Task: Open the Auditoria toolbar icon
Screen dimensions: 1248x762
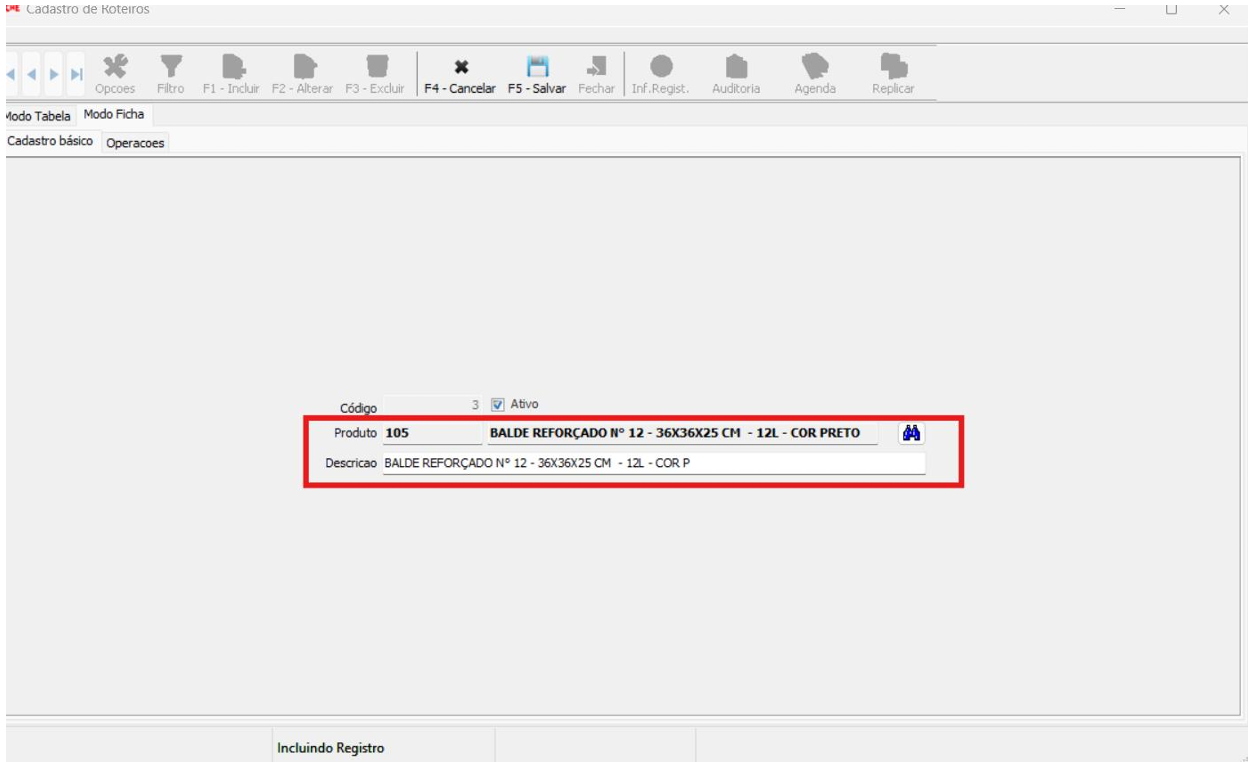Action: [x=736, y=68]
